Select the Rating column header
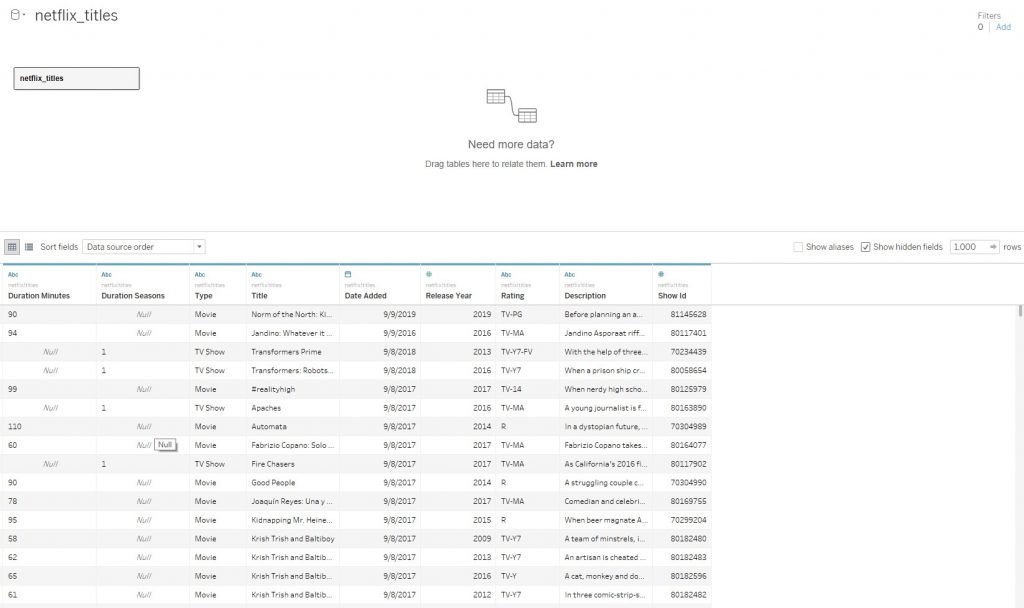Screen dimensions: 1024x608 (x=527, y=285)
